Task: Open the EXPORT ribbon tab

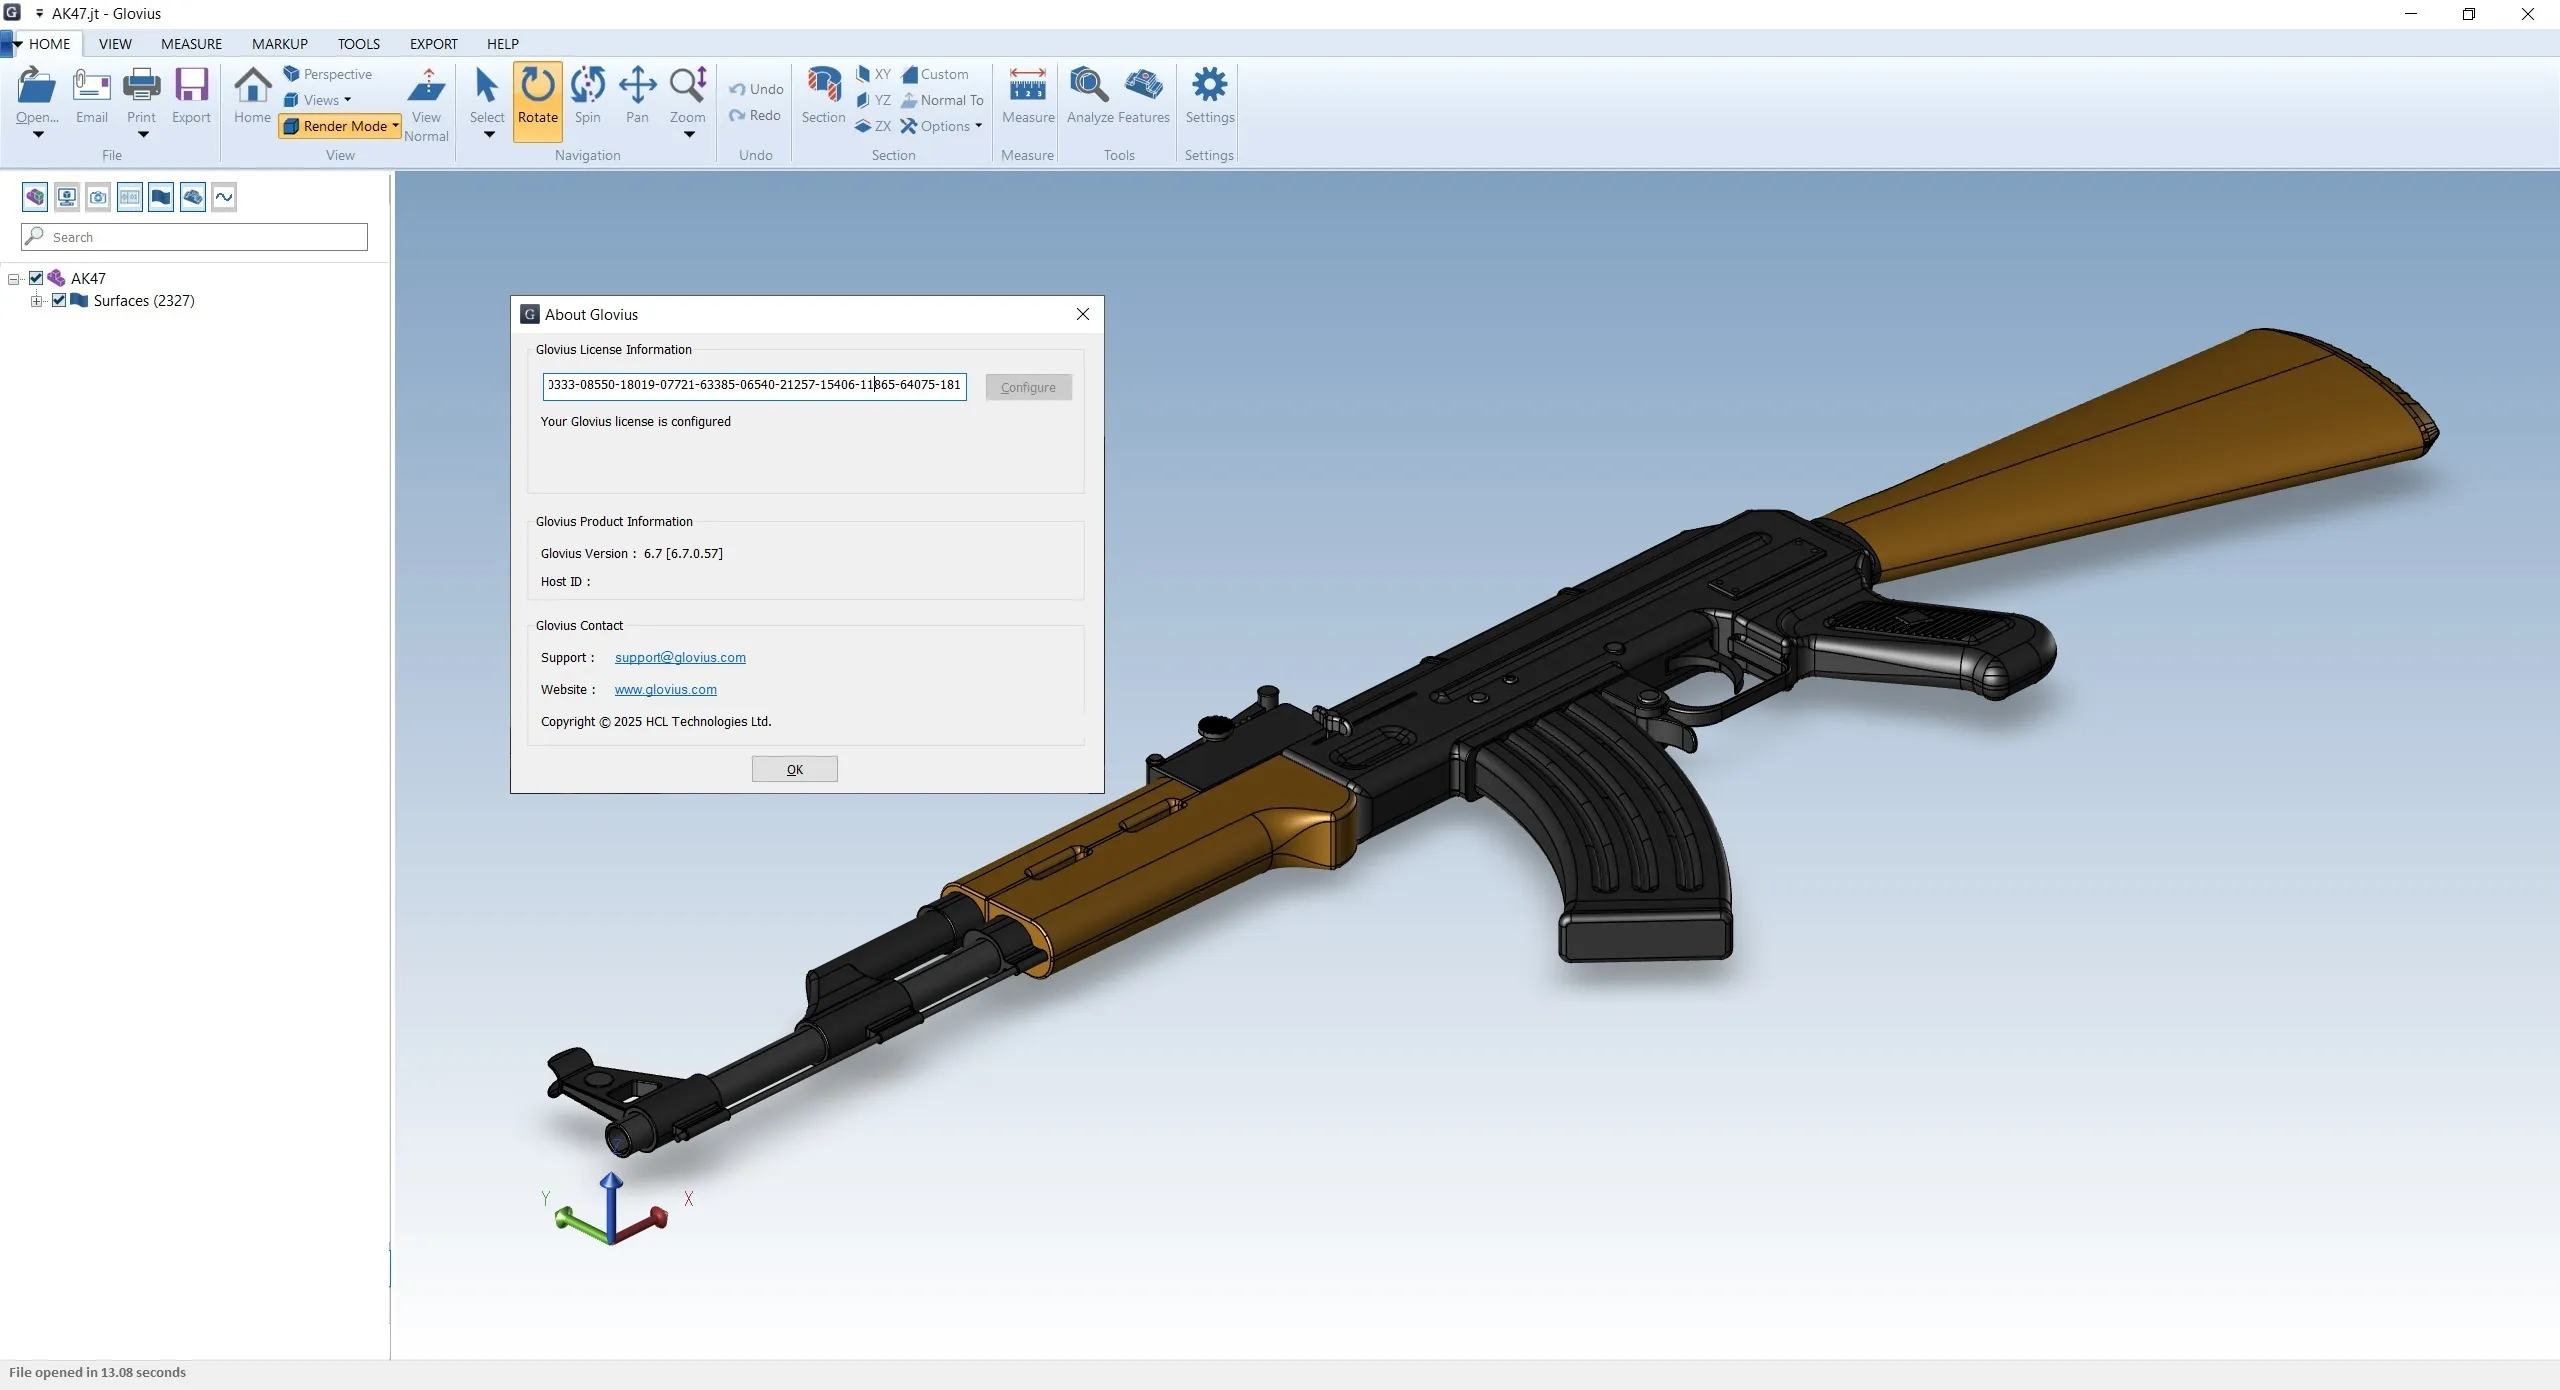Action: (x=433, y=44)
